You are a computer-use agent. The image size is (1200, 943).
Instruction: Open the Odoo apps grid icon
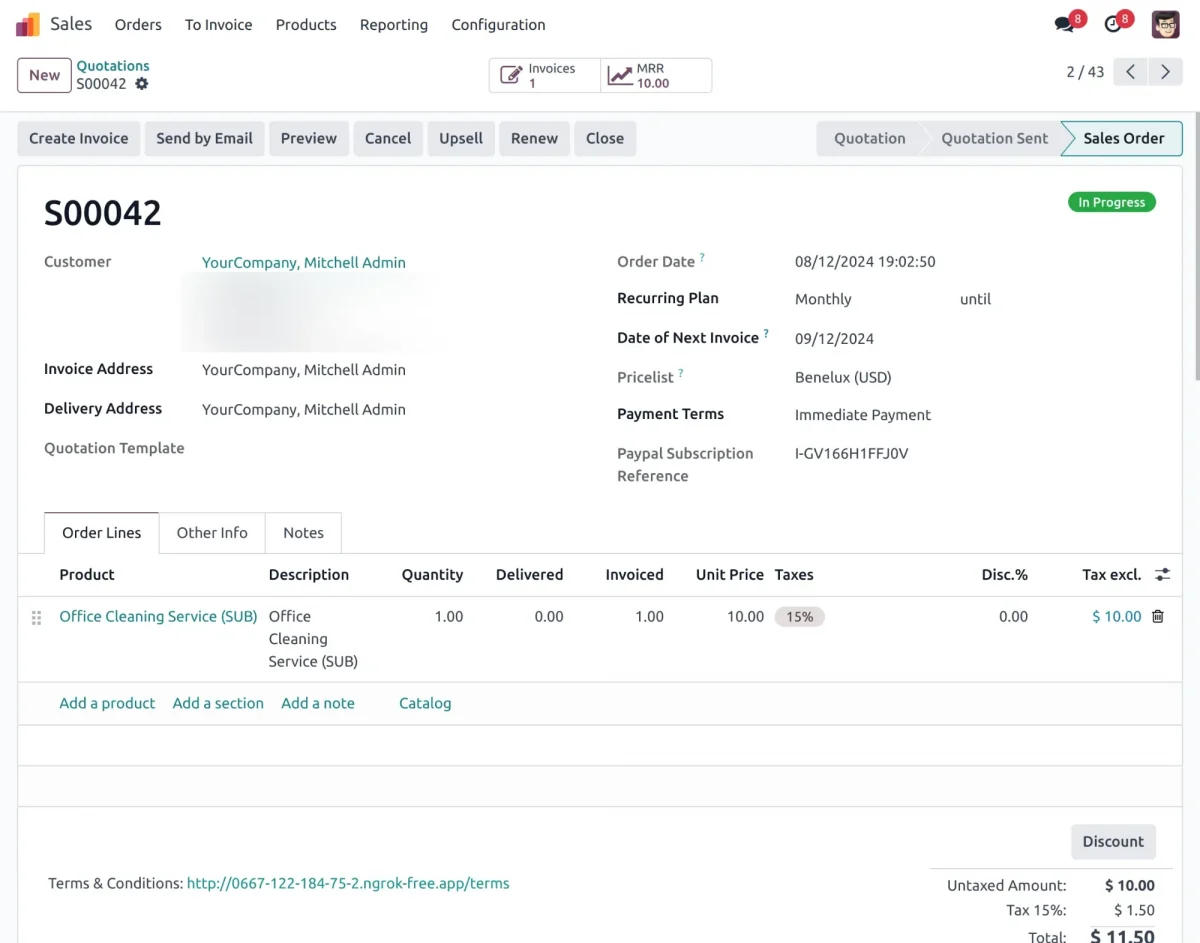pyautogui.click(x=28, y=23)
